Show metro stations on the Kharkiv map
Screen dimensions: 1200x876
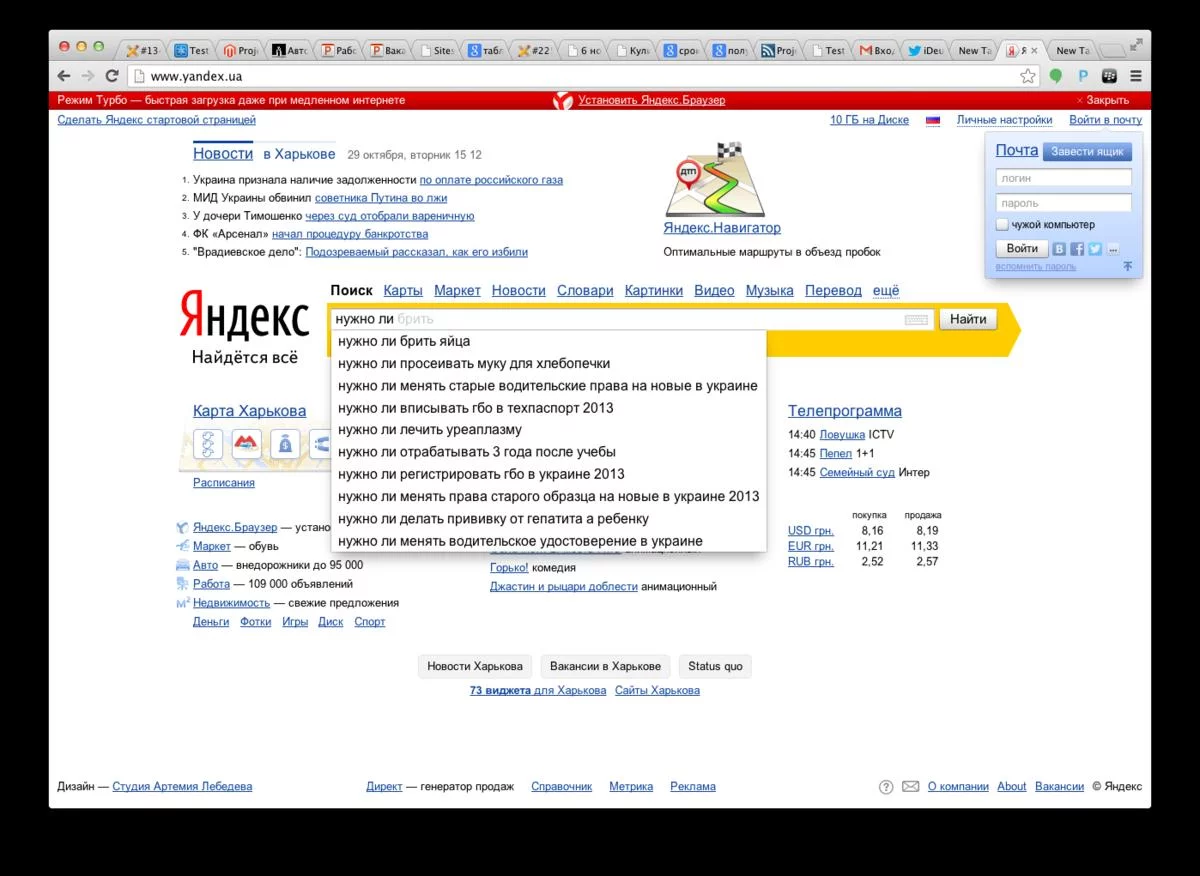pos(247,443)
